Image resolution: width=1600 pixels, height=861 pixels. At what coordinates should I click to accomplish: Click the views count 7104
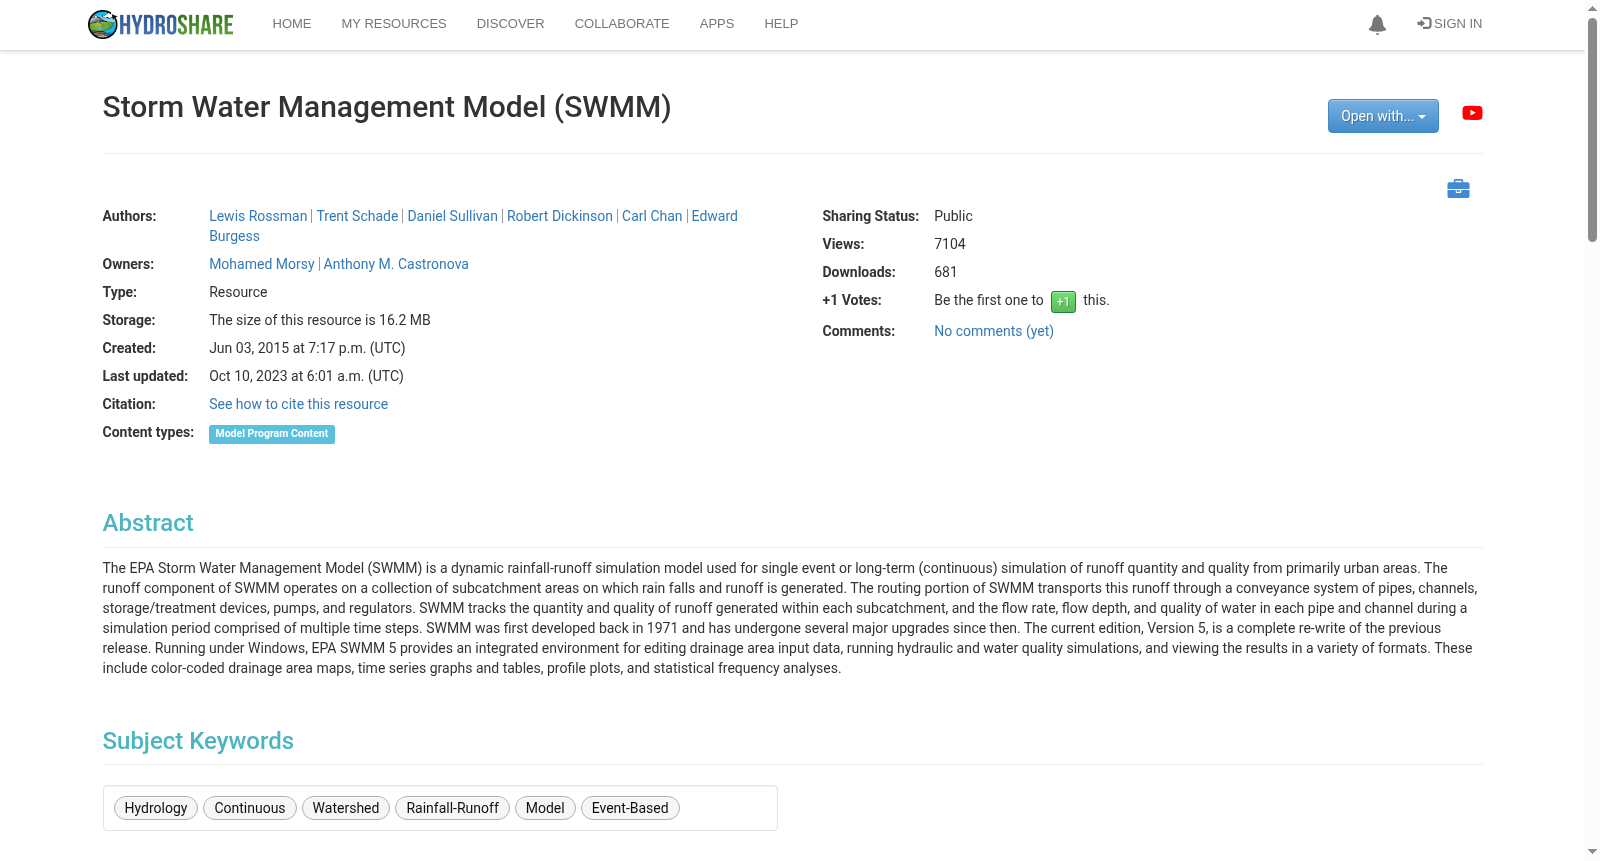950,244
